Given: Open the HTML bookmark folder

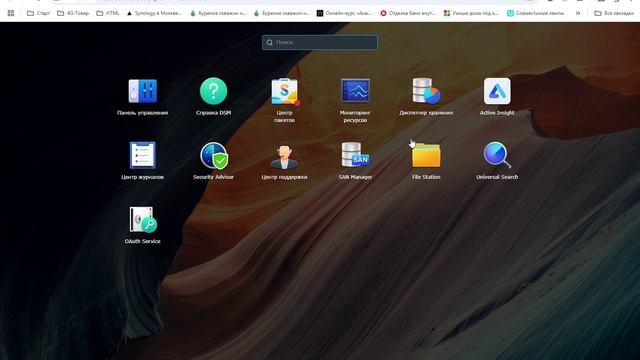Looking at the screenshot, I should [108, 13].
